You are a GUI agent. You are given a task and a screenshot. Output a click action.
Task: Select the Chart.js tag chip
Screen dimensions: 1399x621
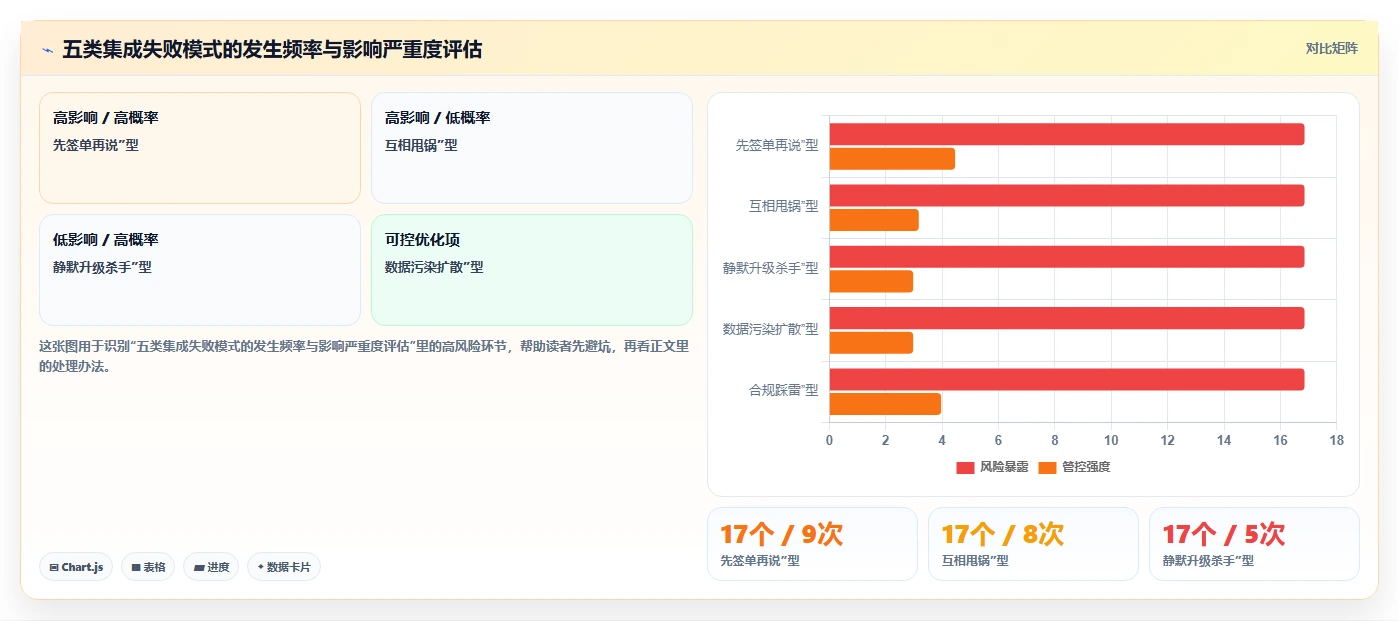pos(76,567)
